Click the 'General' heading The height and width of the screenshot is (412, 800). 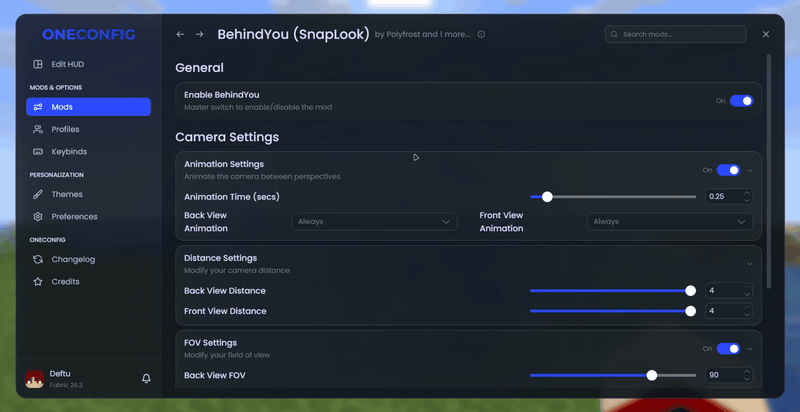[x=199, y=68]
